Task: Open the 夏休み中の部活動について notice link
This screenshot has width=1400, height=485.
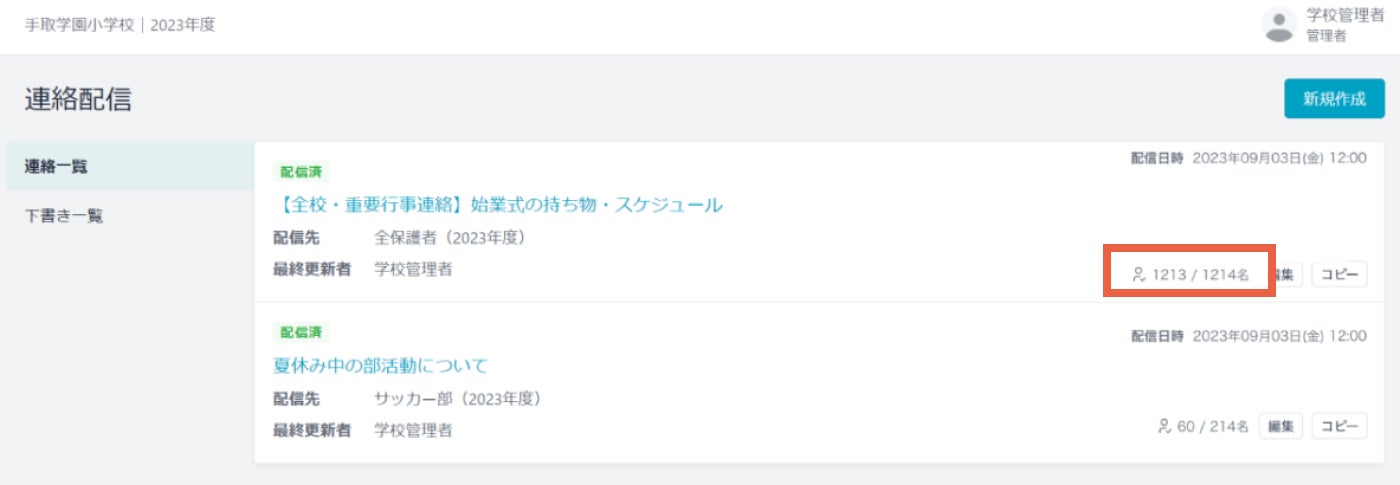Action: click(x=381, y=365)
